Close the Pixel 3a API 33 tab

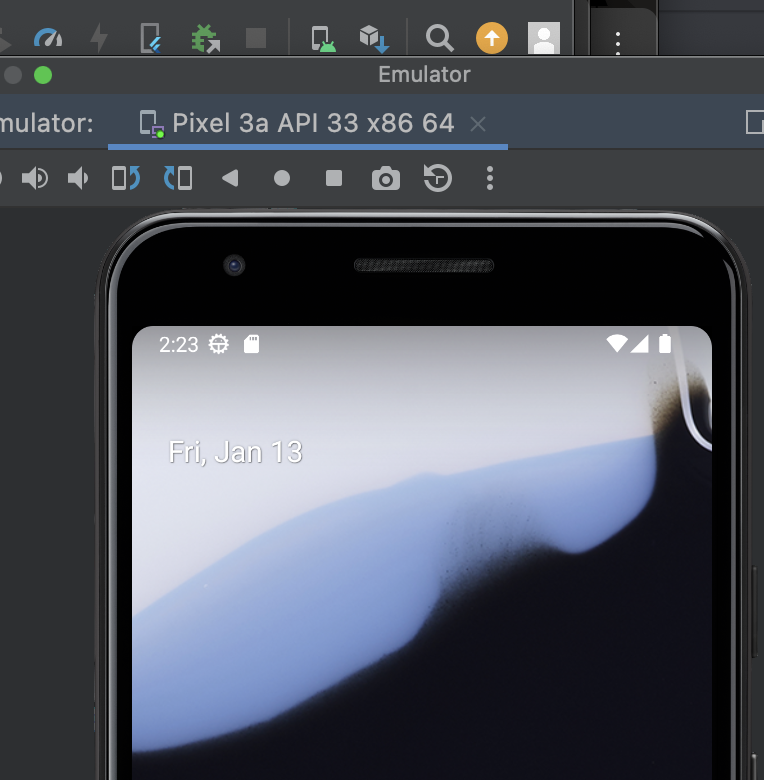[478, 124]
